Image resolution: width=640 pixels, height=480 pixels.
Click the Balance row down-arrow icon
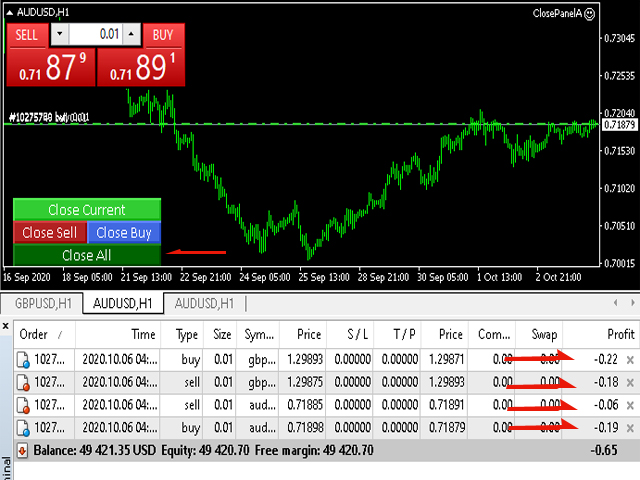point(22,451)
